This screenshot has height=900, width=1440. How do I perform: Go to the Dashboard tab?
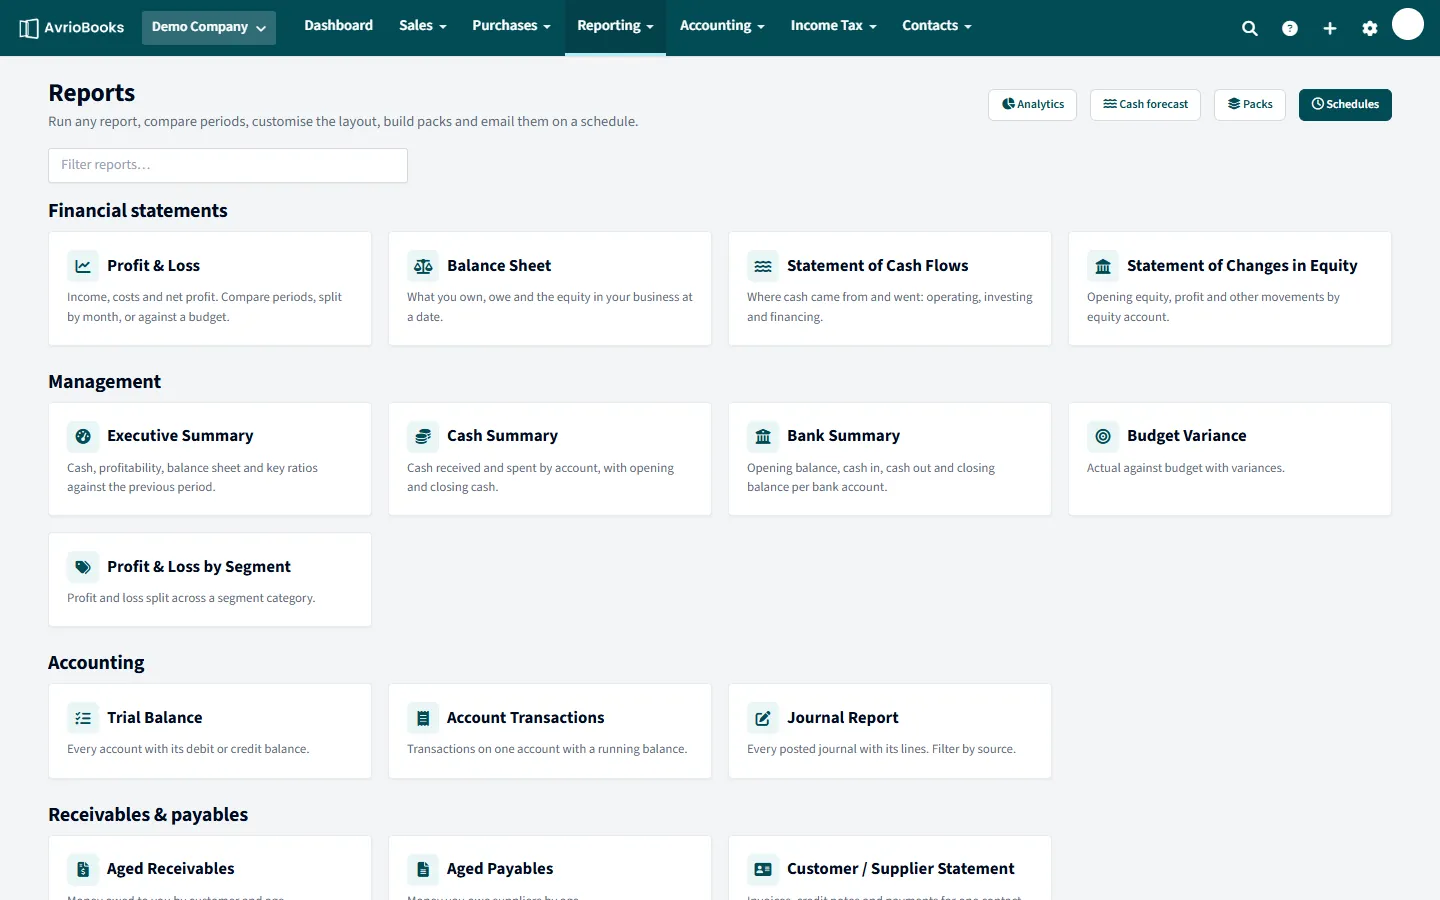click(339, 26)
